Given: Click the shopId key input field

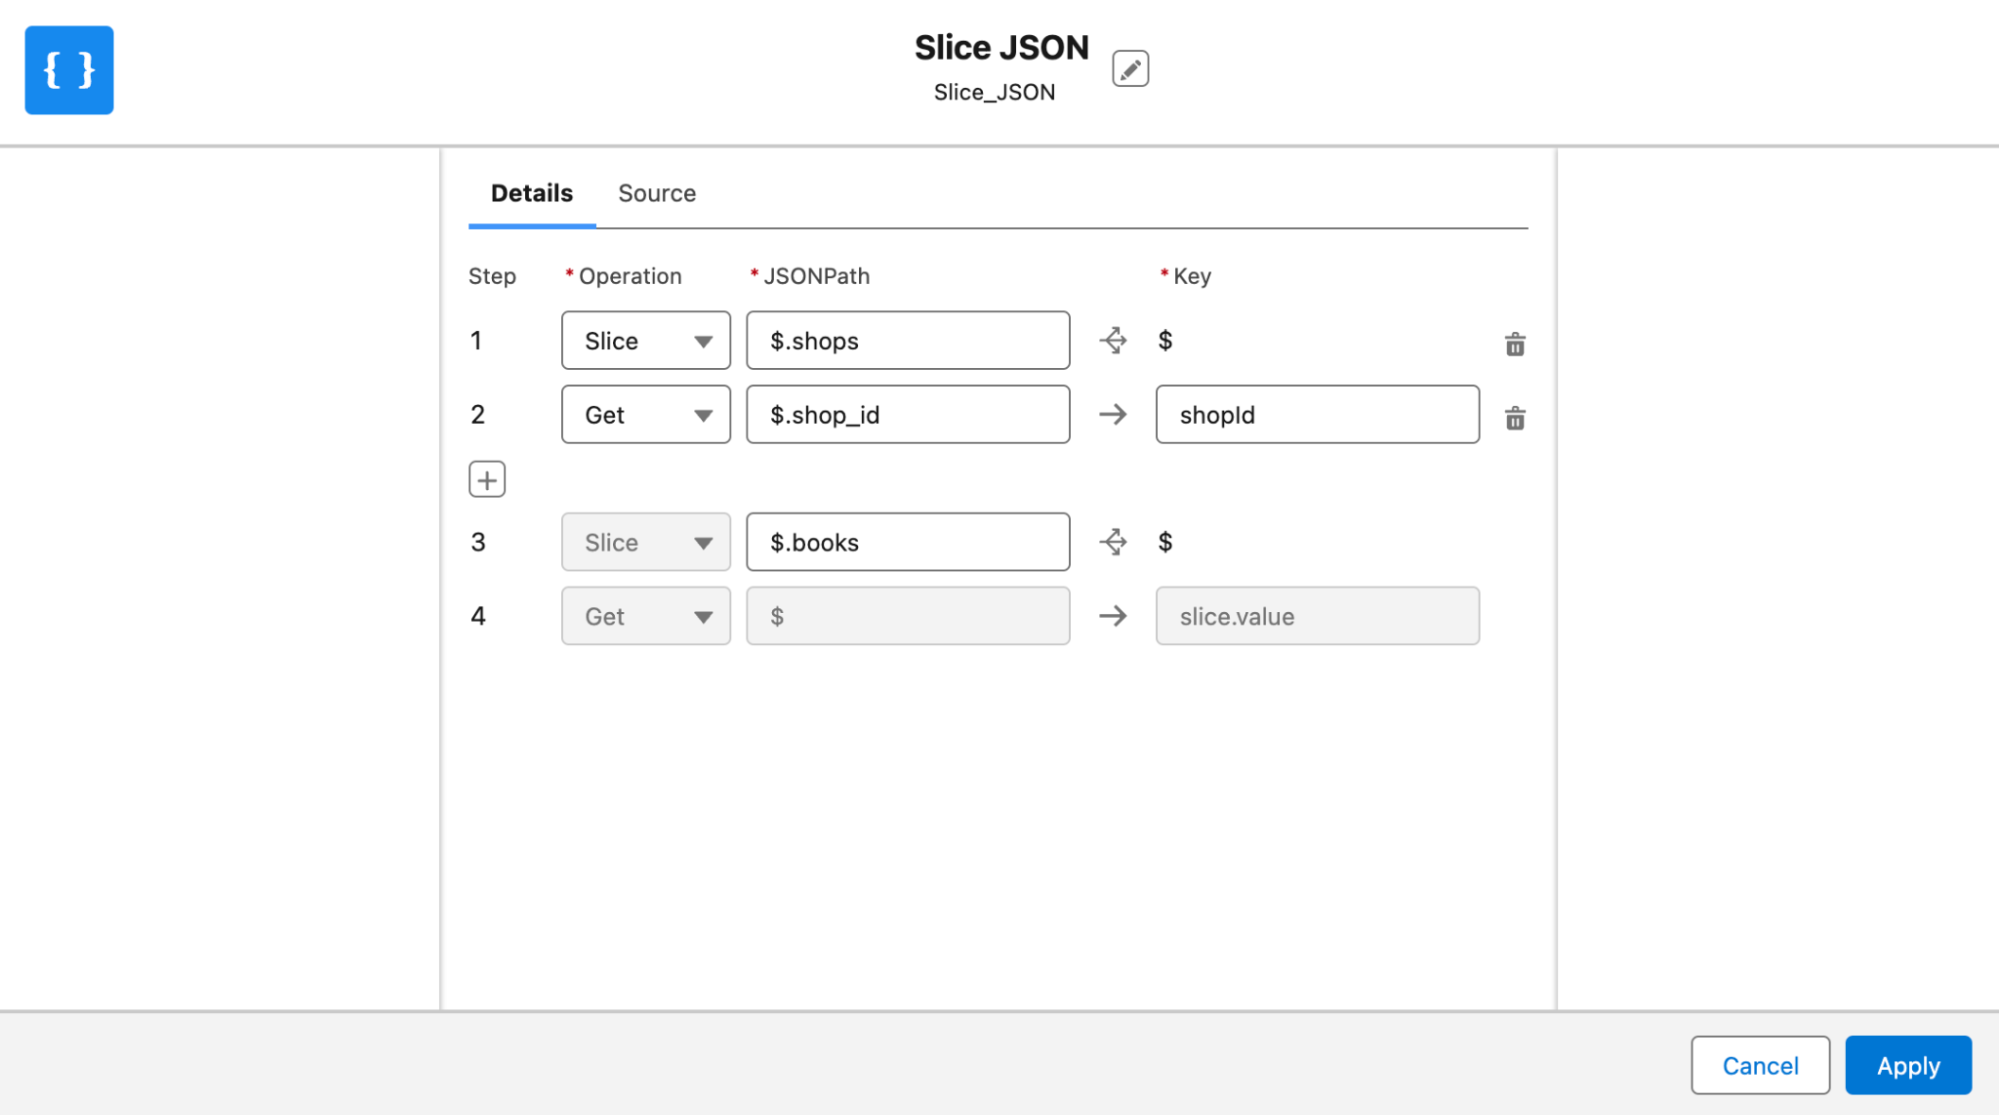Looking at the screenshot, I should click(1316, 414).
